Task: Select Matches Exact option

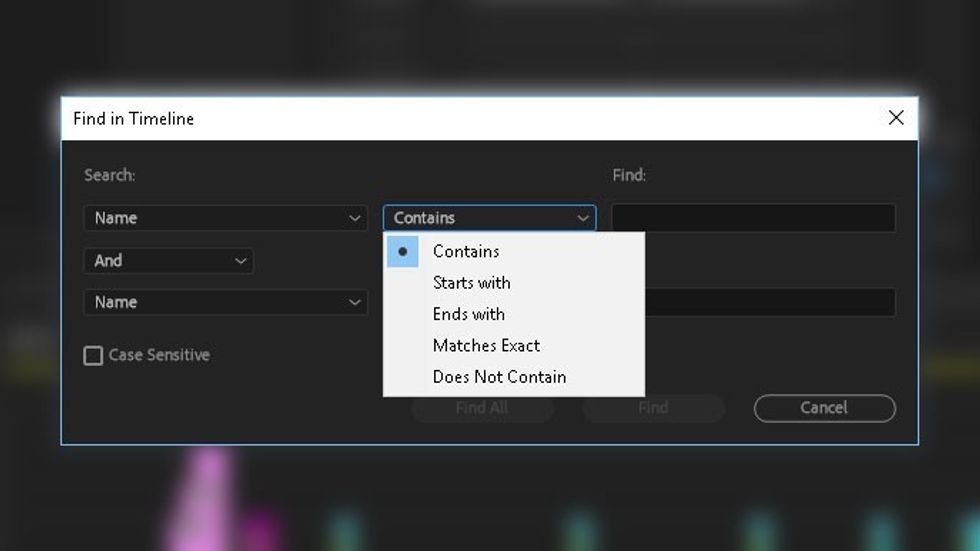Action: [514, 345]
